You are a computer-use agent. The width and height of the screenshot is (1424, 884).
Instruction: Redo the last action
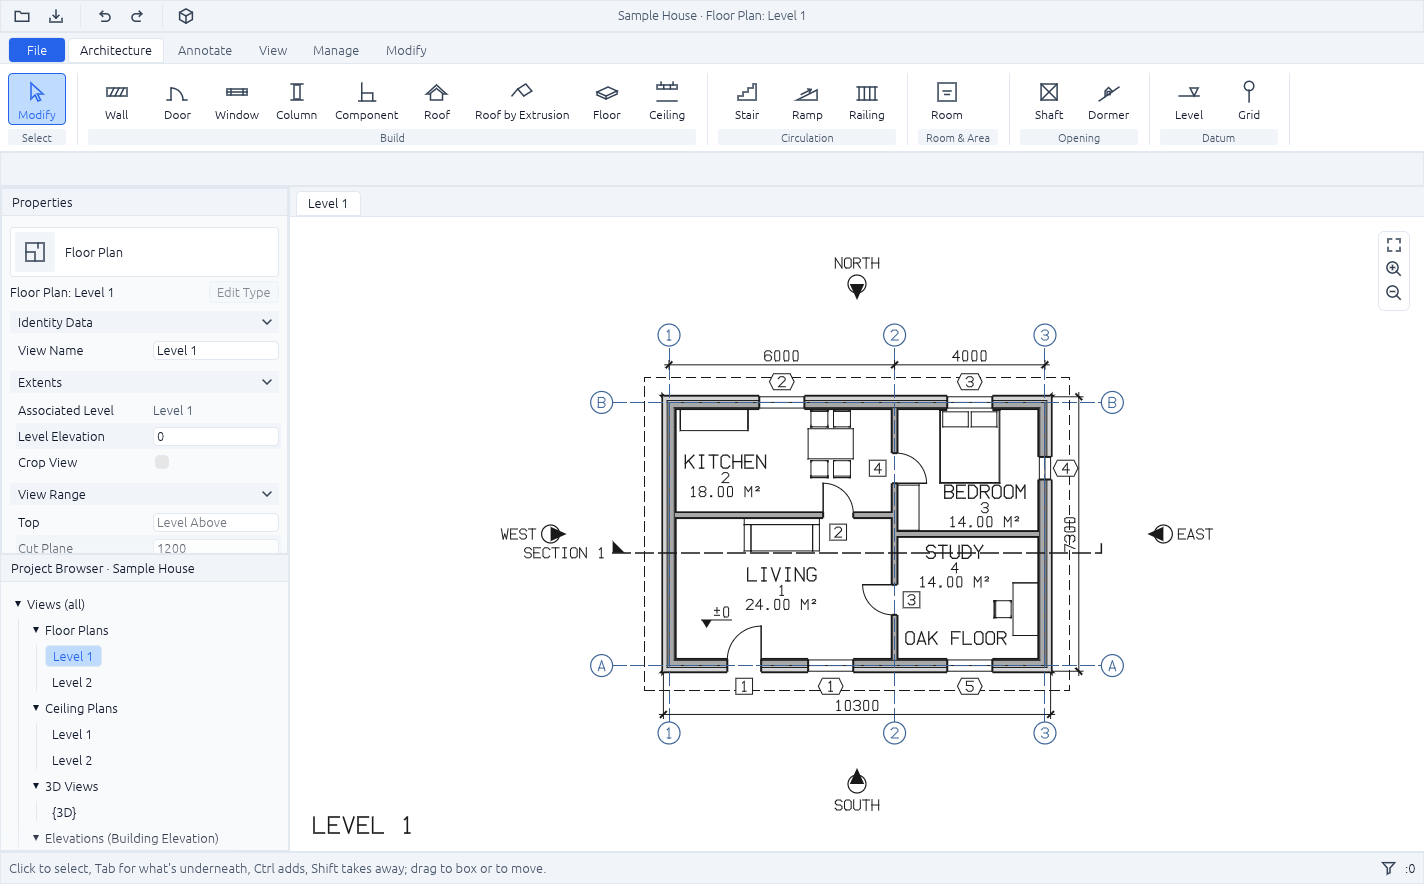[x=137, y=16]
